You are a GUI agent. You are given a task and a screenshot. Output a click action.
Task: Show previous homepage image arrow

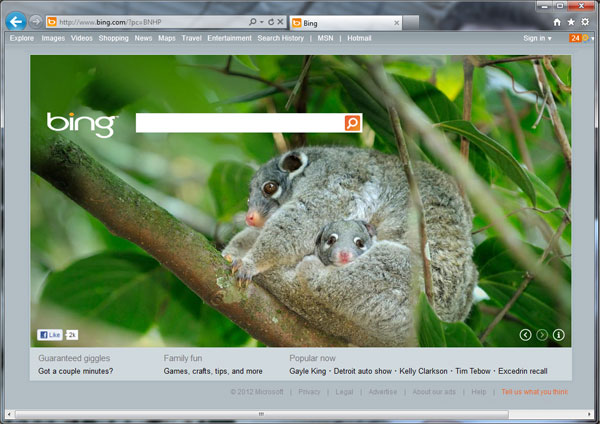pyautogui.click(x=525, y=335)
